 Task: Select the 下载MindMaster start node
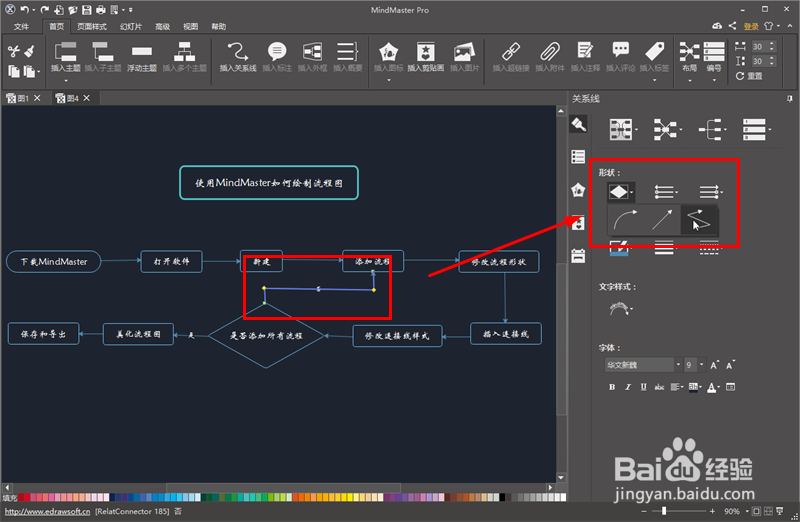[54, 261]
